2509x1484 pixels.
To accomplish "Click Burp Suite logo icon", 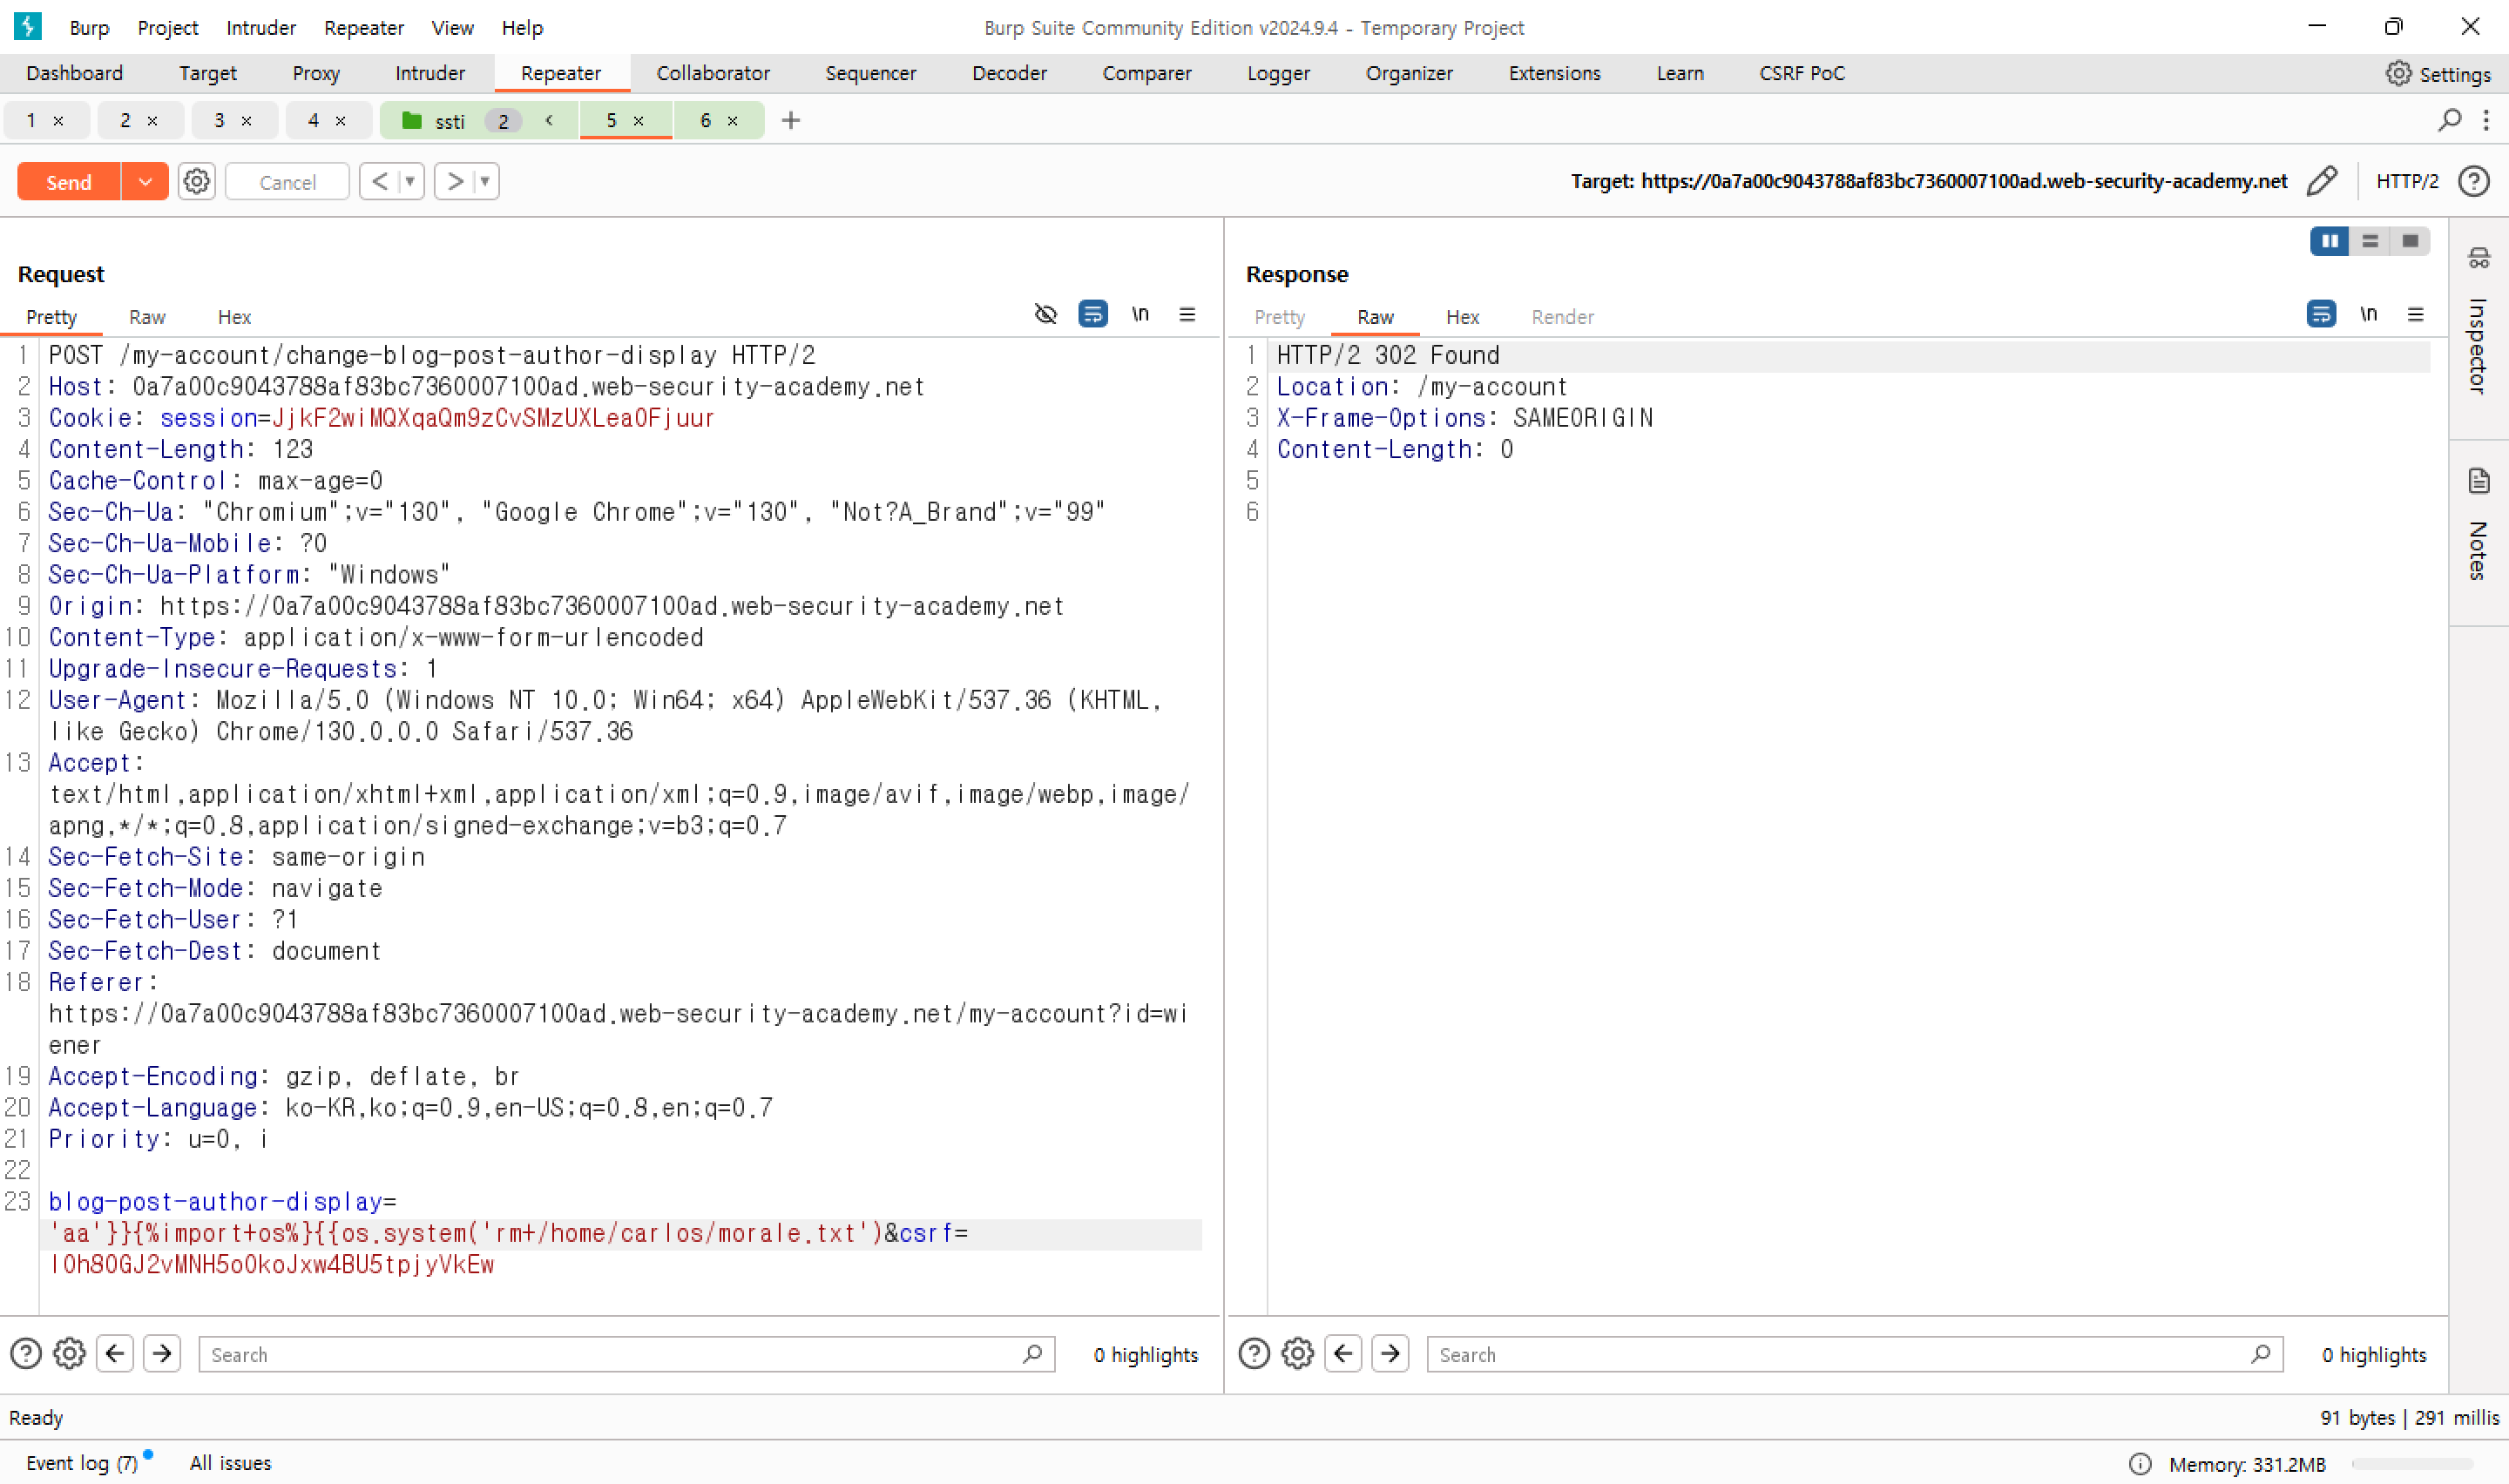I will [x=28, y=26].
